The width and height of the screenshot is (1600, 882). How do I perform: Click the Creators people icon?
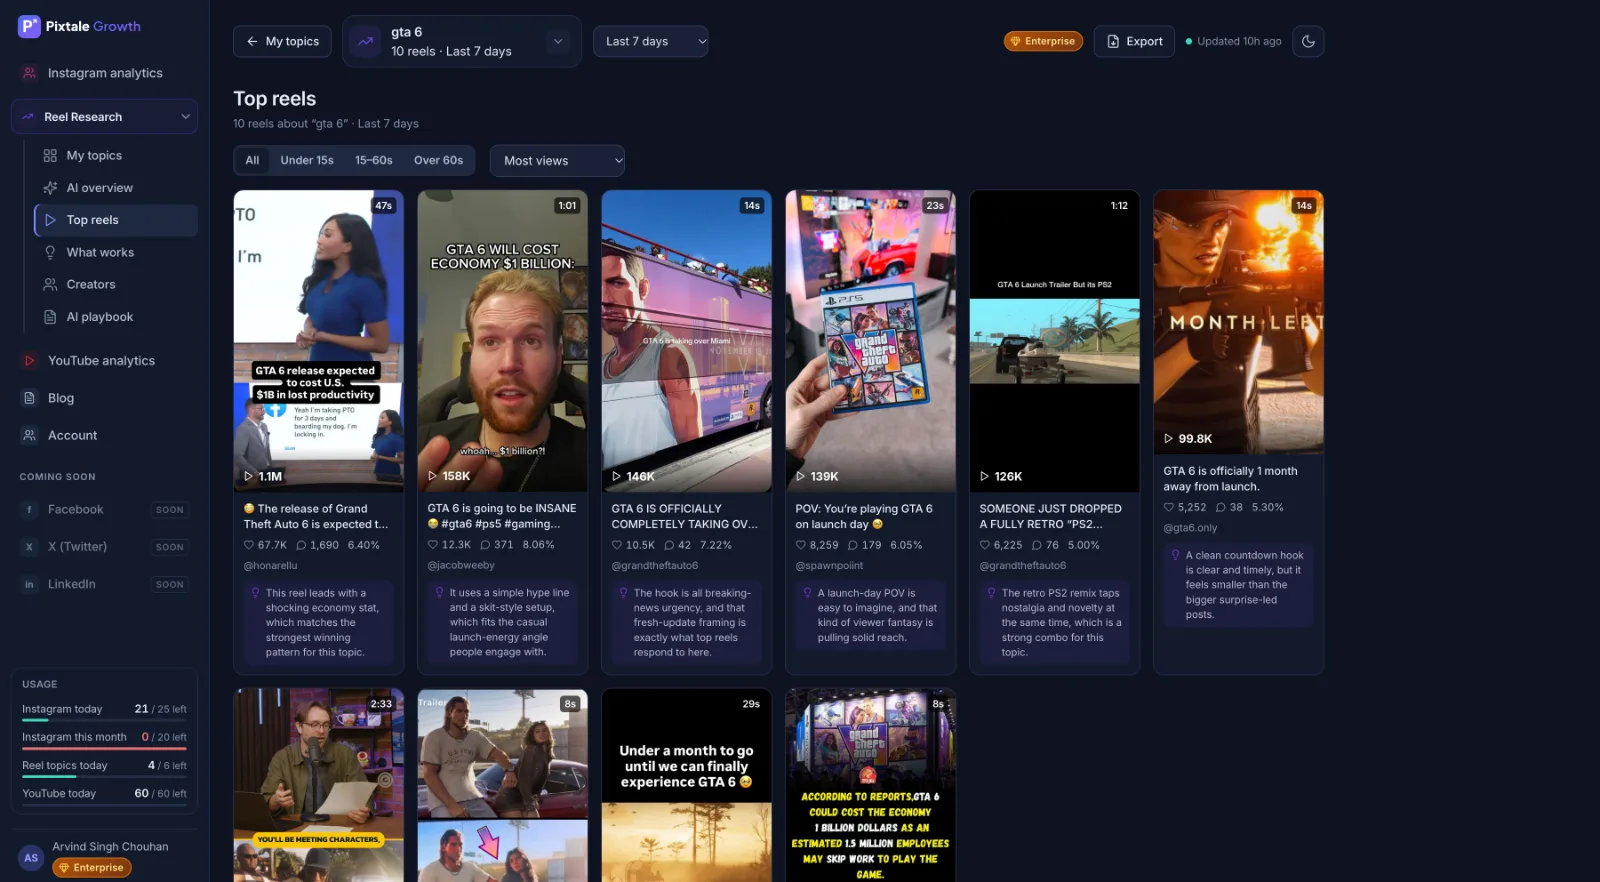click(50, 285)
